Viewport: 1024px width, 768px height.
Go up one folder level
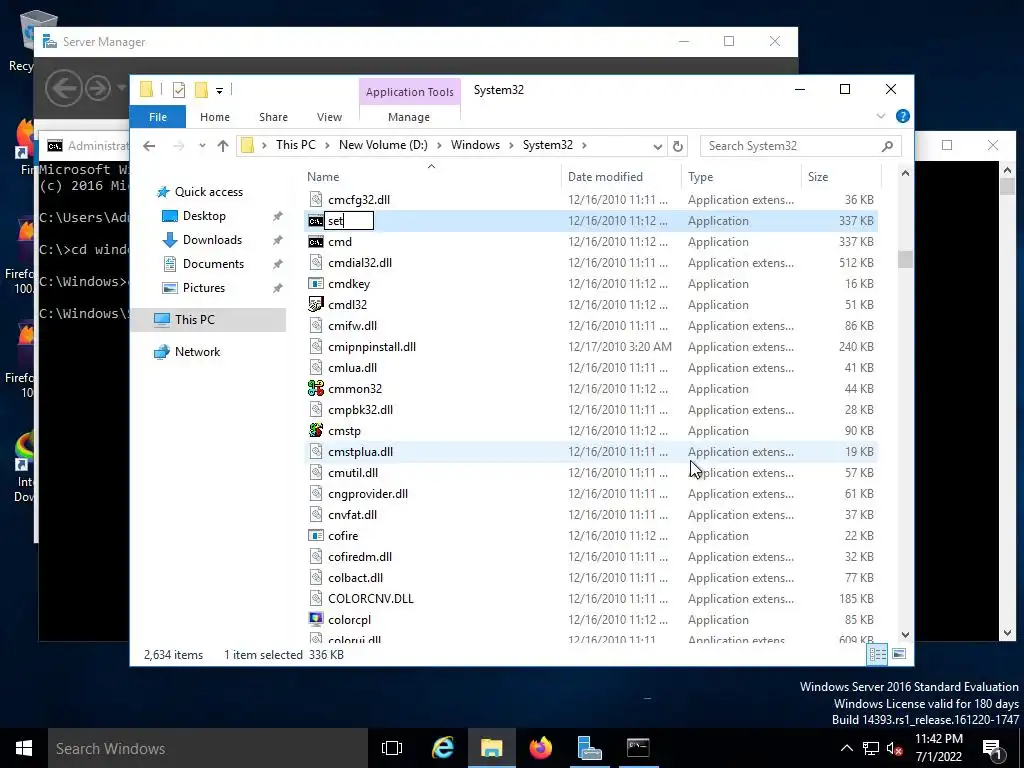tap(223, 146)
